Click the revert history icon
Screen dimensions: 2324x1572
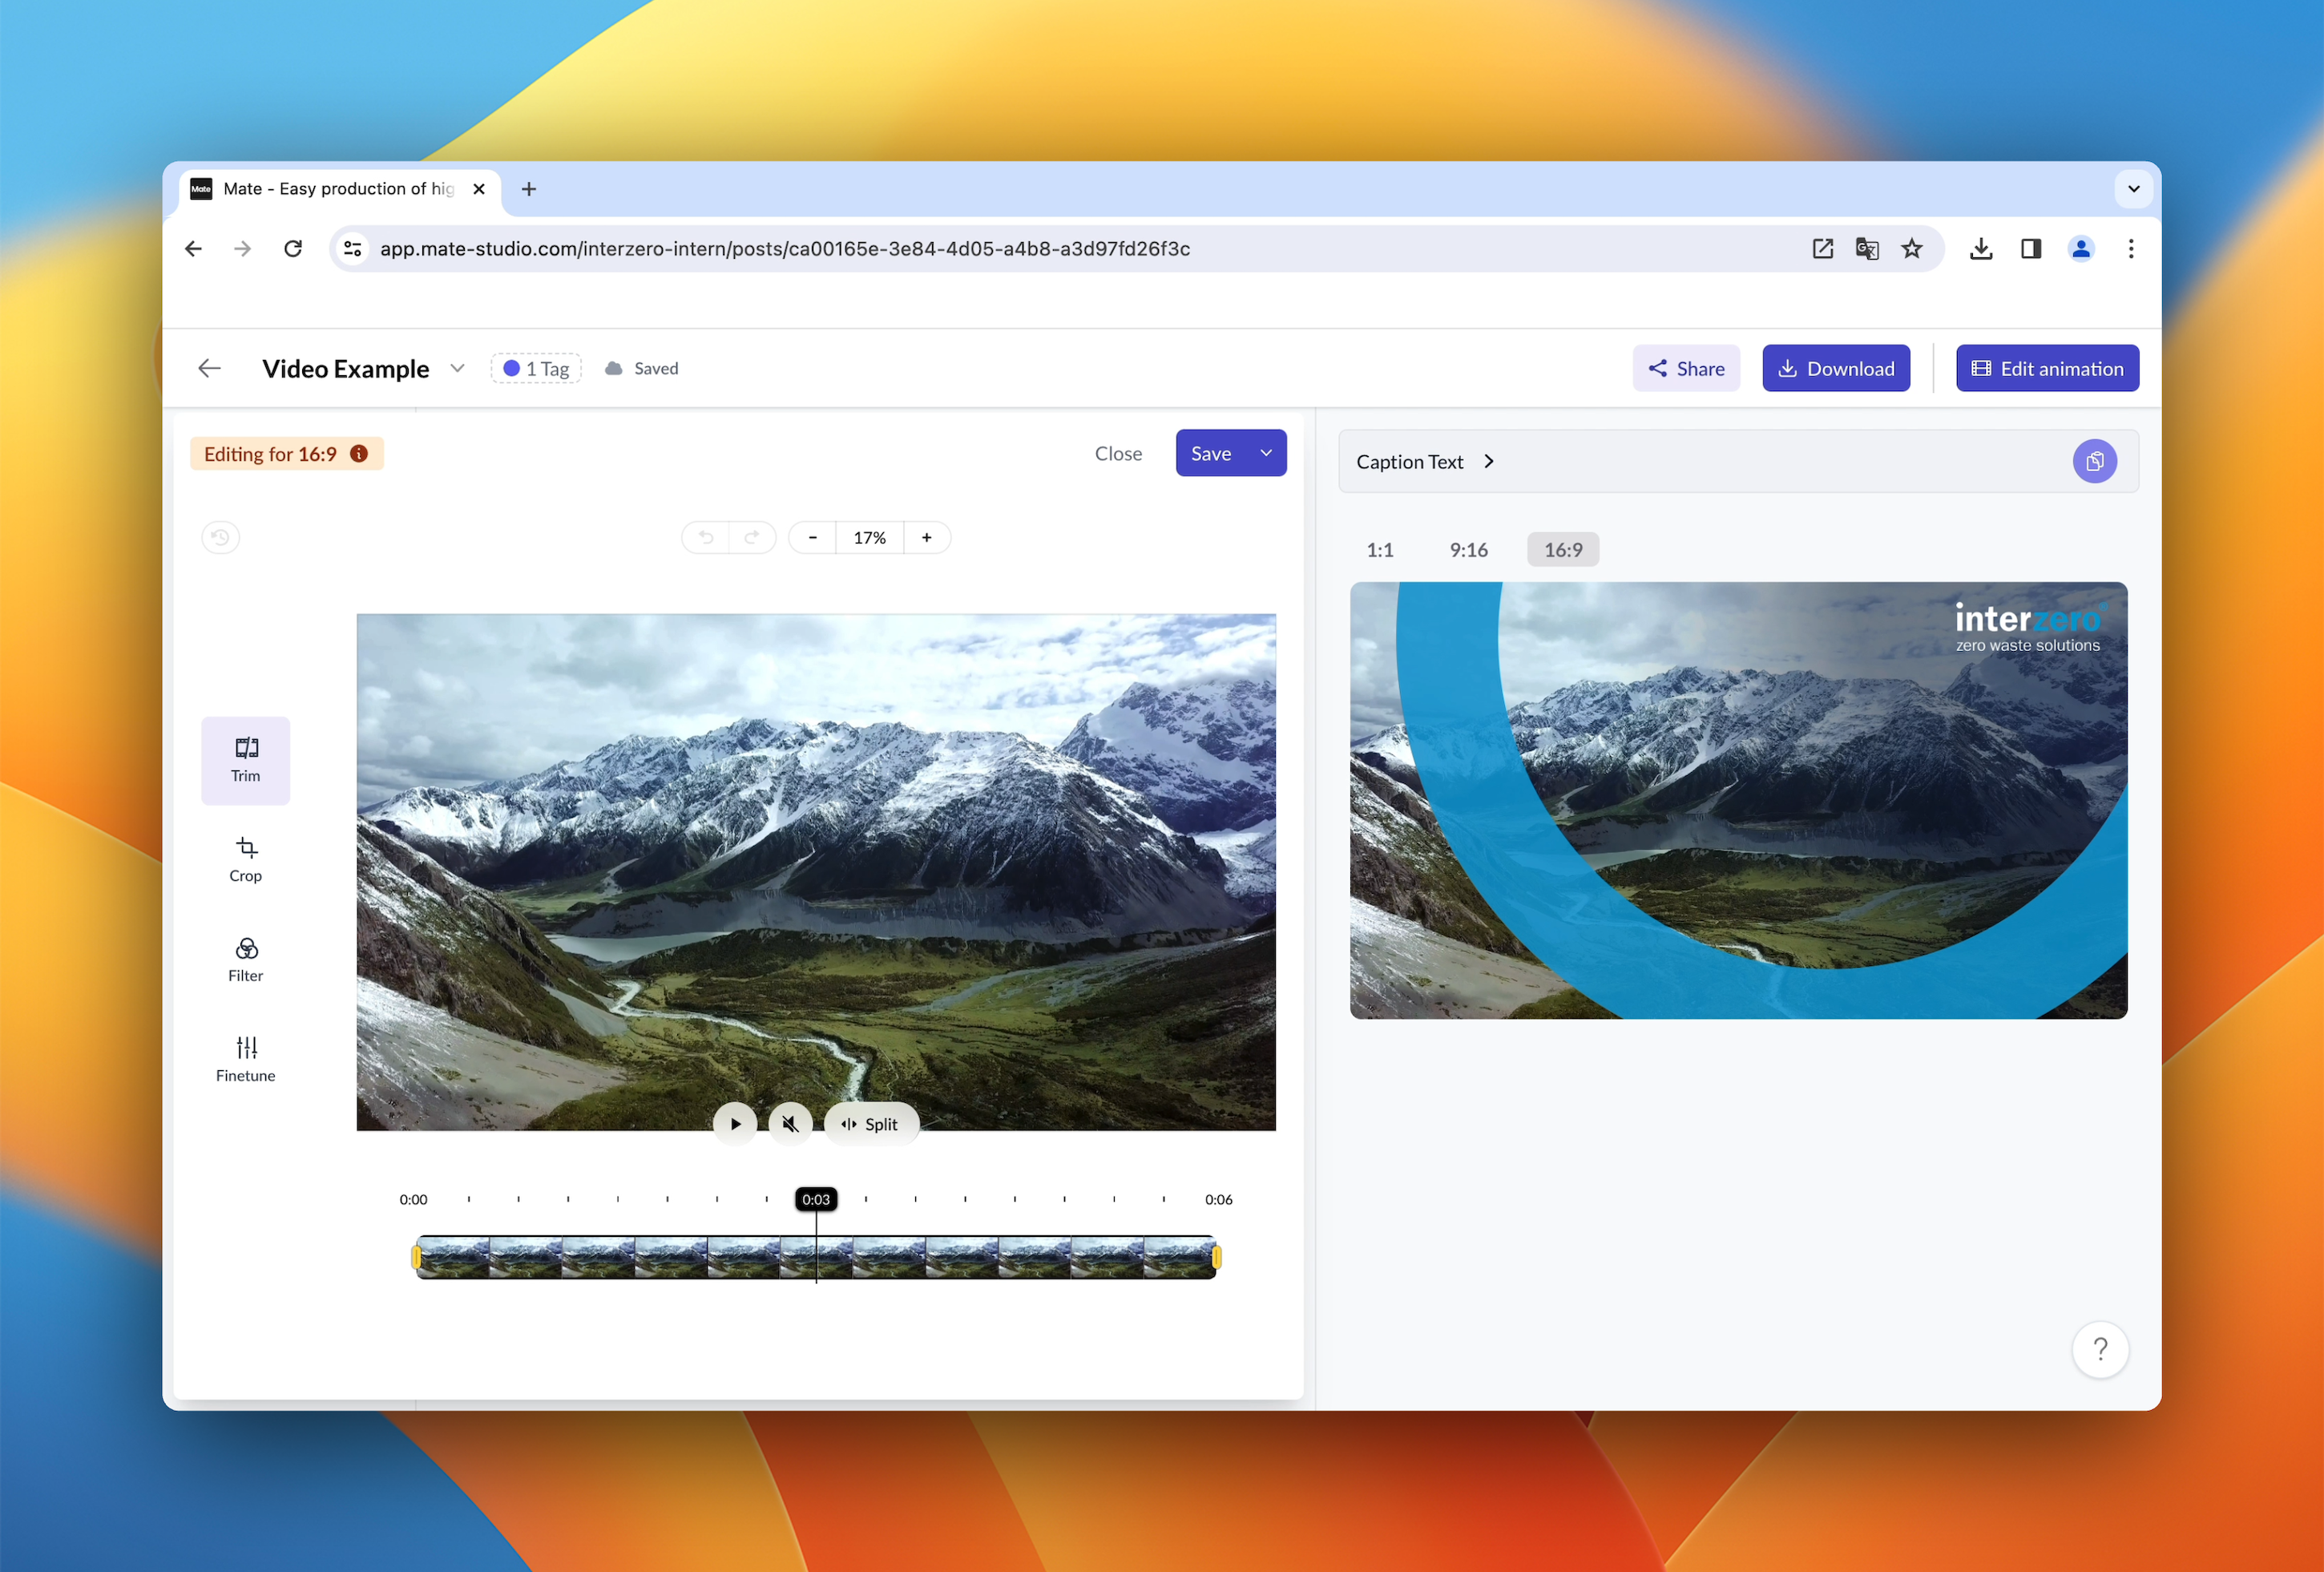click(x=220, y=537)
